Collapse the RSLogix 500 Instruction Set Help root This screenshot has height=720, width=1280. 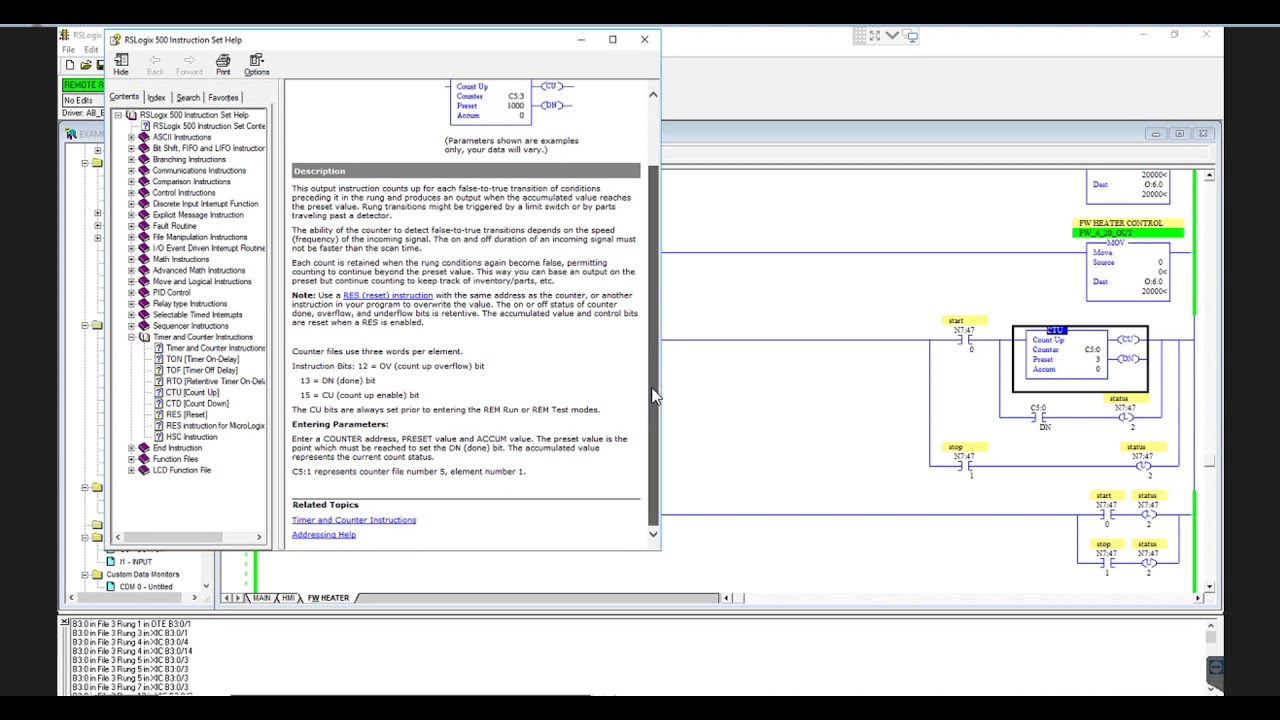[x=118, y=115]
